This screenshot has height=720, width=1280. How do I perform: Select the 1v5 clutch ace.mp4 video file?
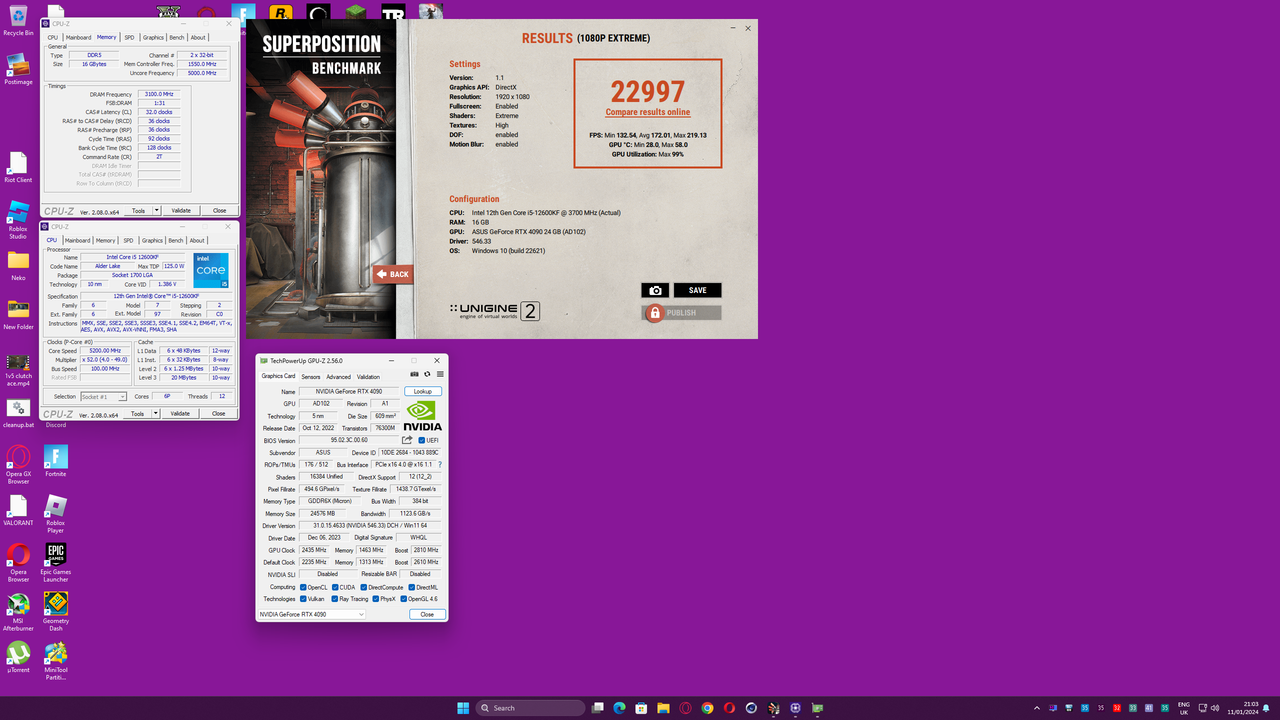click(x=18, y=368)
